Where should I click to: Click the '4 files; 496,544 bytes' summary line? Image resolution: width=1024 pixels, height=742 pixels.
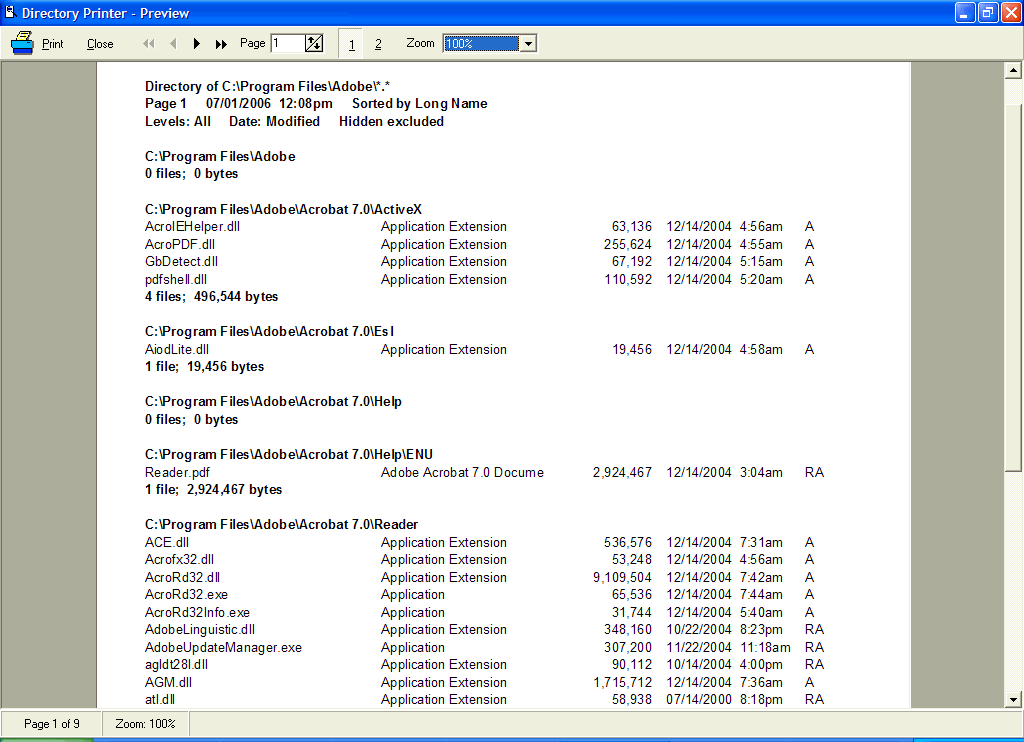(212, 297)
